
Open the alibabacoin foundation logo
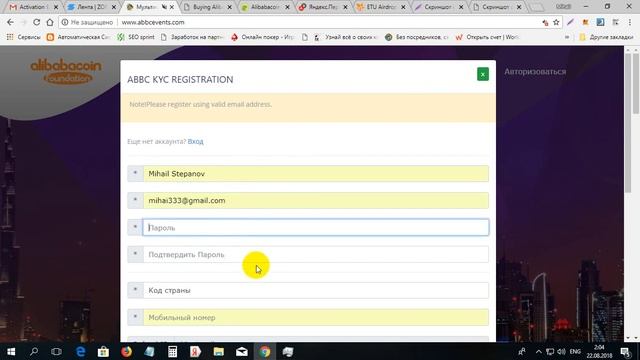tap(66, 71)
